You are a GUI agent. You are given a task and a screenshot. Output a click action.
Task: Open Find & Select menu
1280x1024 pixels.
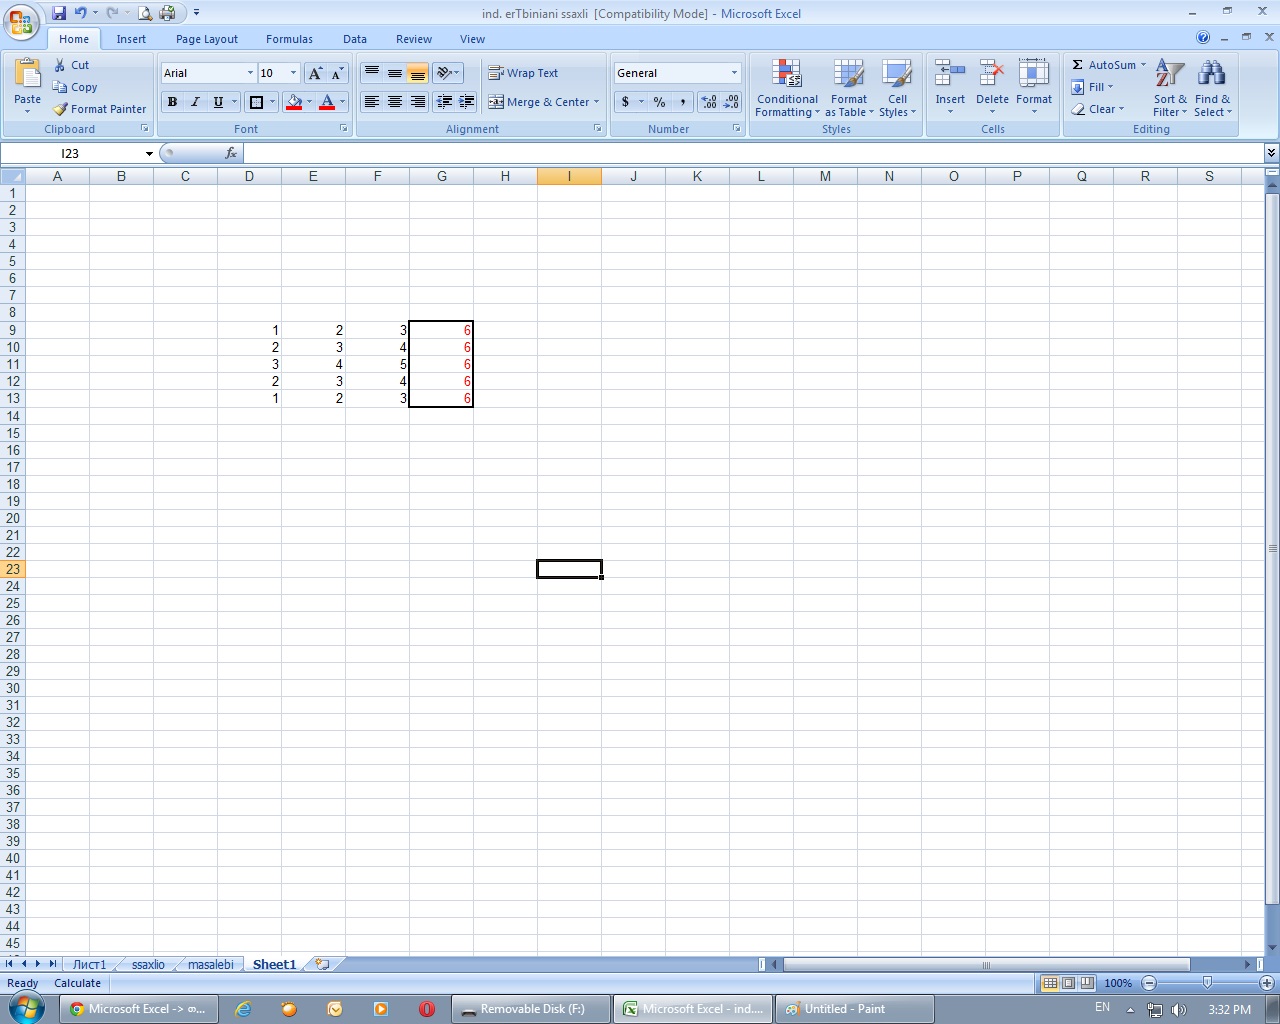(x=1212, y=88)
